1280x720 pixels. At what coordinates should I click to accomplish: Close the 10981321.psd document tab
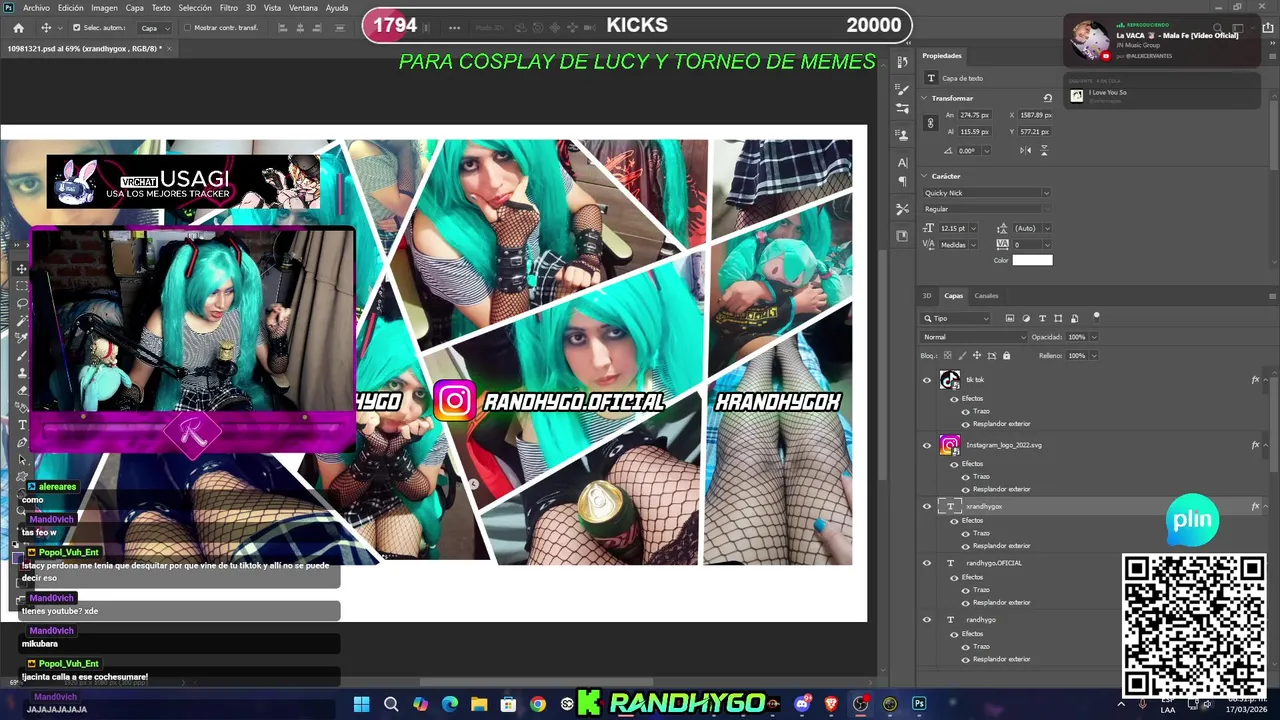(x=170, y=48)
